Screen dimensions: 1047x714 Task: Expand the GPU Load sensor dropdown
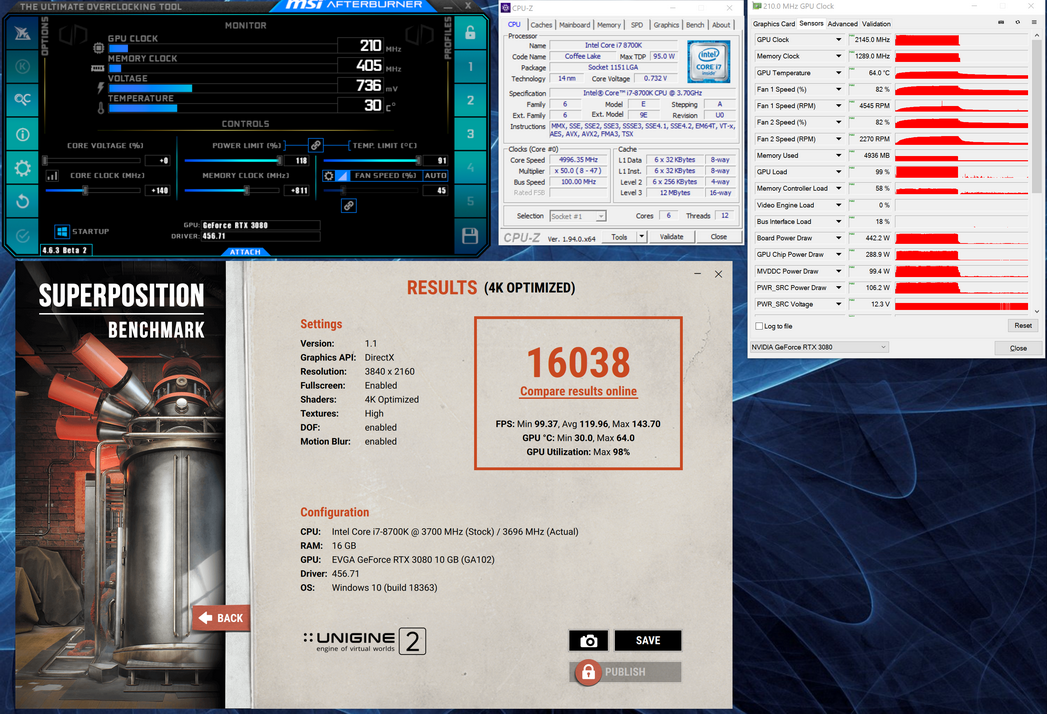[x=839, y=172]
